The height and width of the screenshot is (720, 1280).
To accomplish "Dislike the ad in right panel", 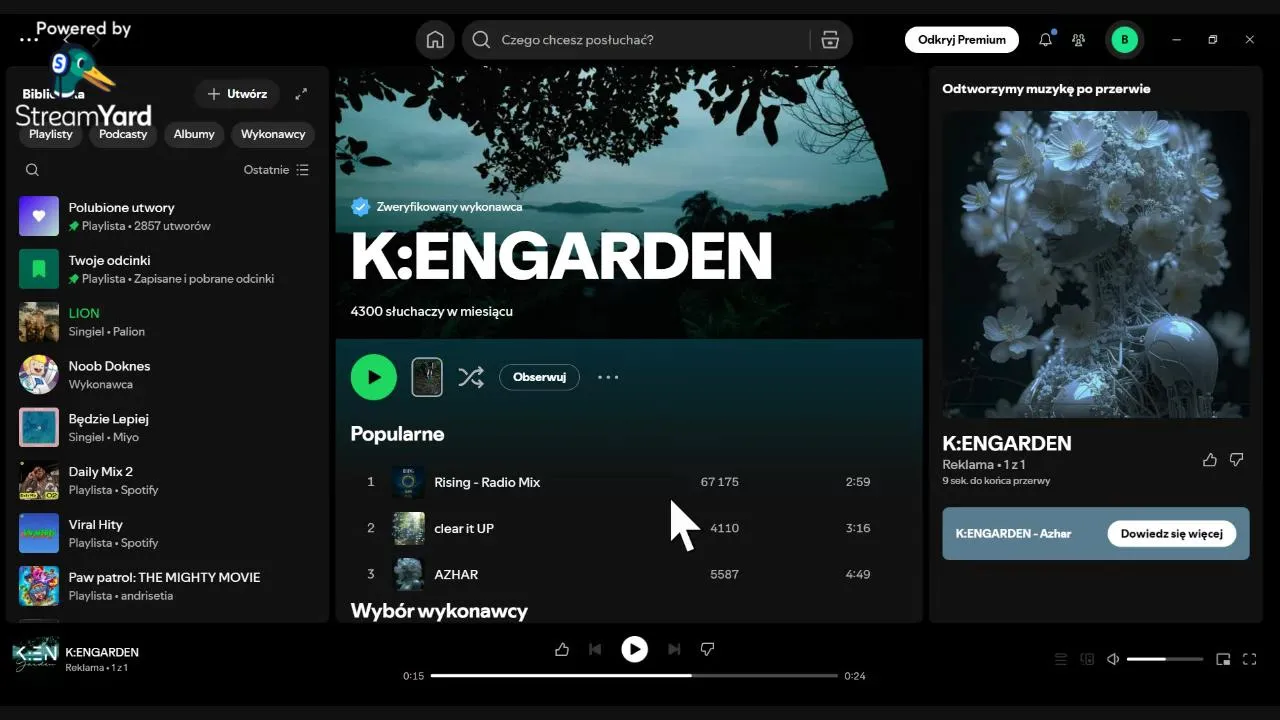I will click(x=1237, y=460).
